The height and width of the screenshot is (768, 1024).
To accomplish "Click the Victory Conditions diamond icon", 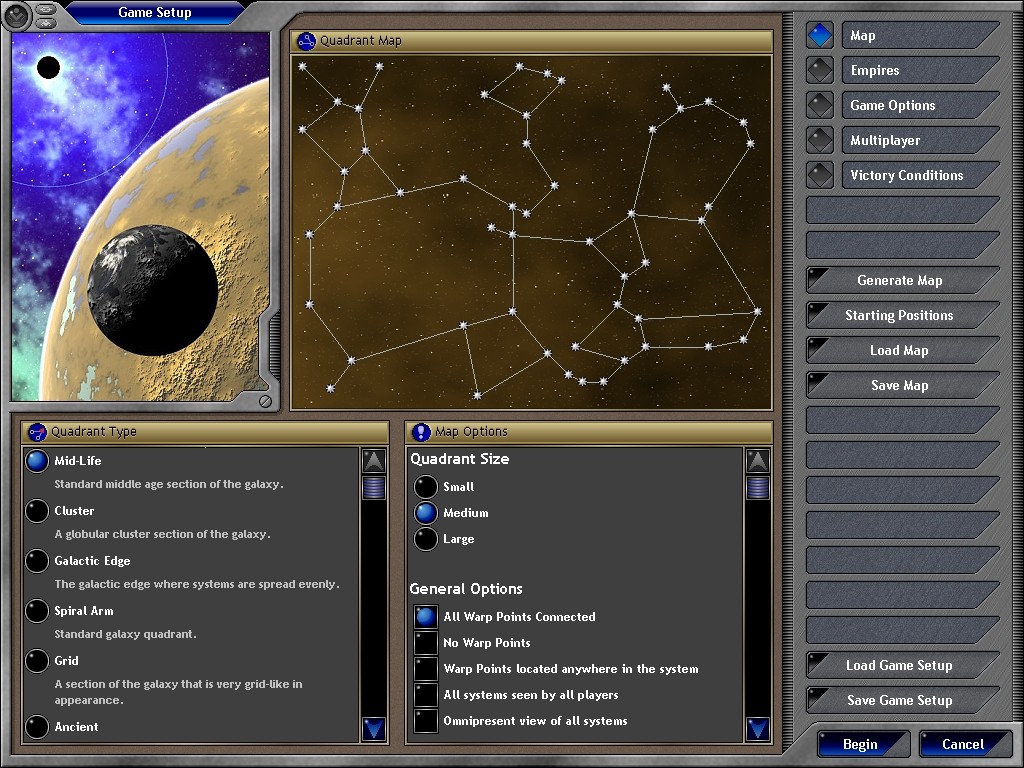I will pos(820,175).
